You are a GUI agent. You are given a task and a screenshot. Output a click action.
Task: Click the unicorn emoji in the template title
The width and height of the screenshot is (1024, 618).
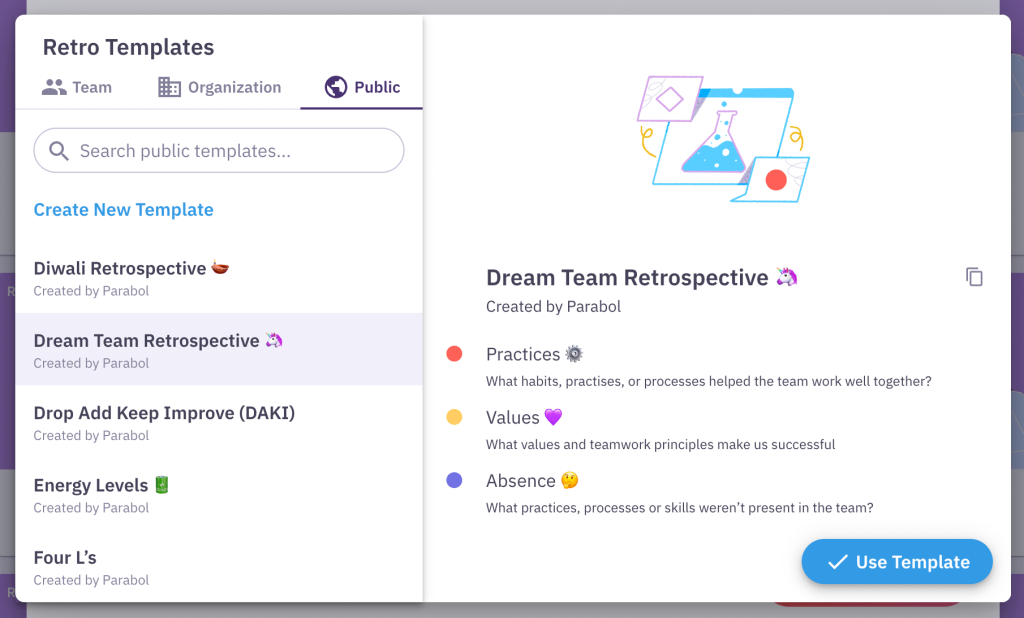pos(787,277)
